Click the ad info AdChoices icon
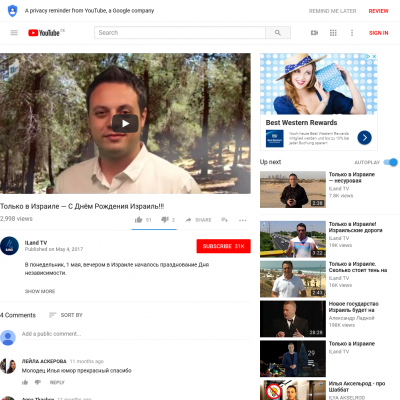The width and height of the screenshot is (400, 400). tap(368, 56)
